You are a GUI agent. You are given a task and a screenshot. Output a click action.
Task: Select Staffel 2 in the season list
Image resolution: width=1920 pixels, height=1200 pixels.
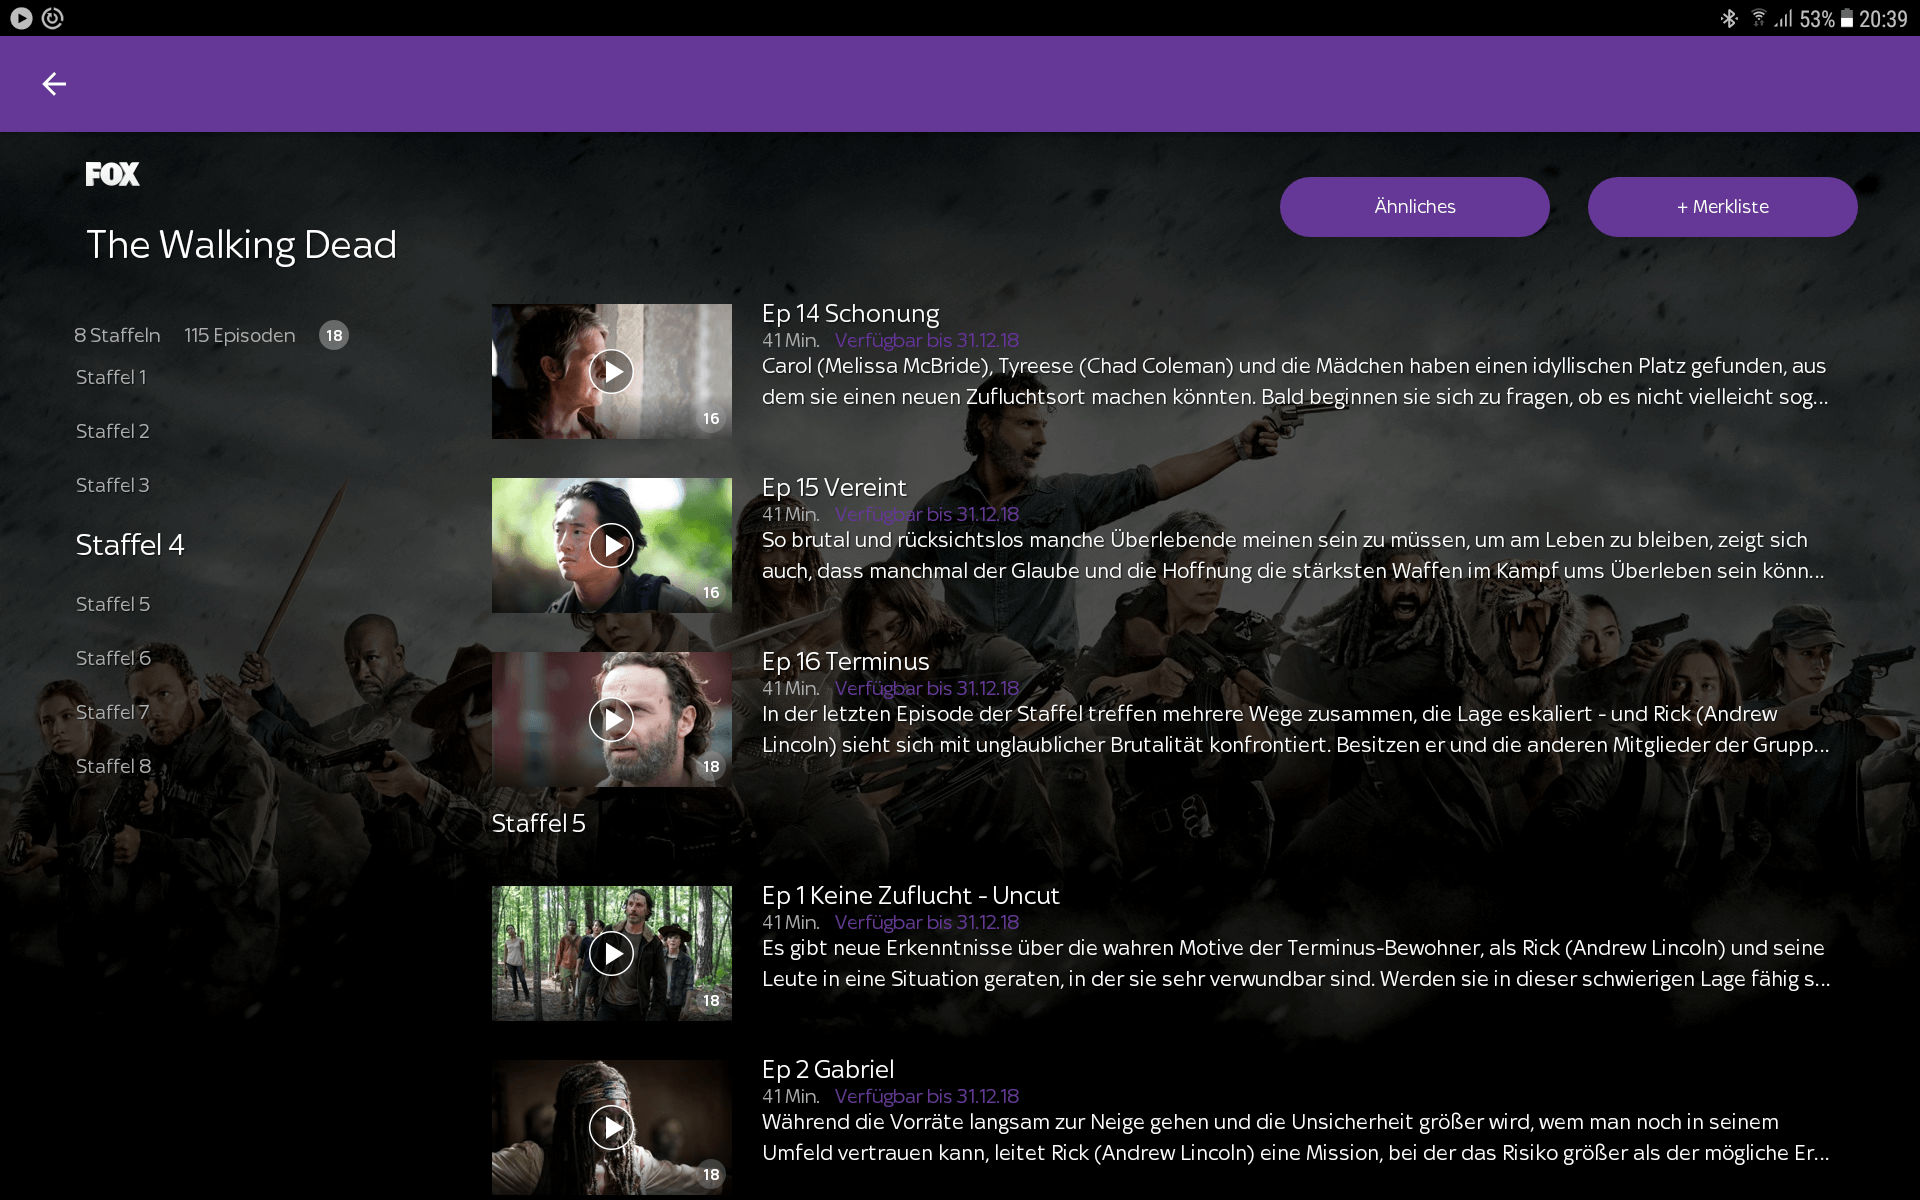[112, 431]
